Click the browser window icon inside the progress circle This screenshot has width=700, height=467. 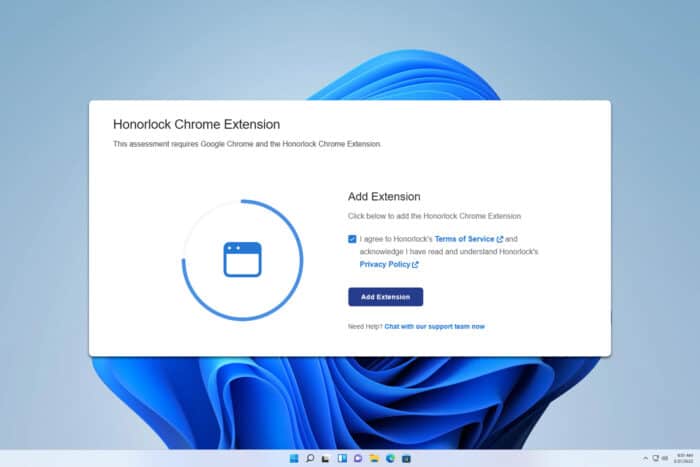click(242, 259)
